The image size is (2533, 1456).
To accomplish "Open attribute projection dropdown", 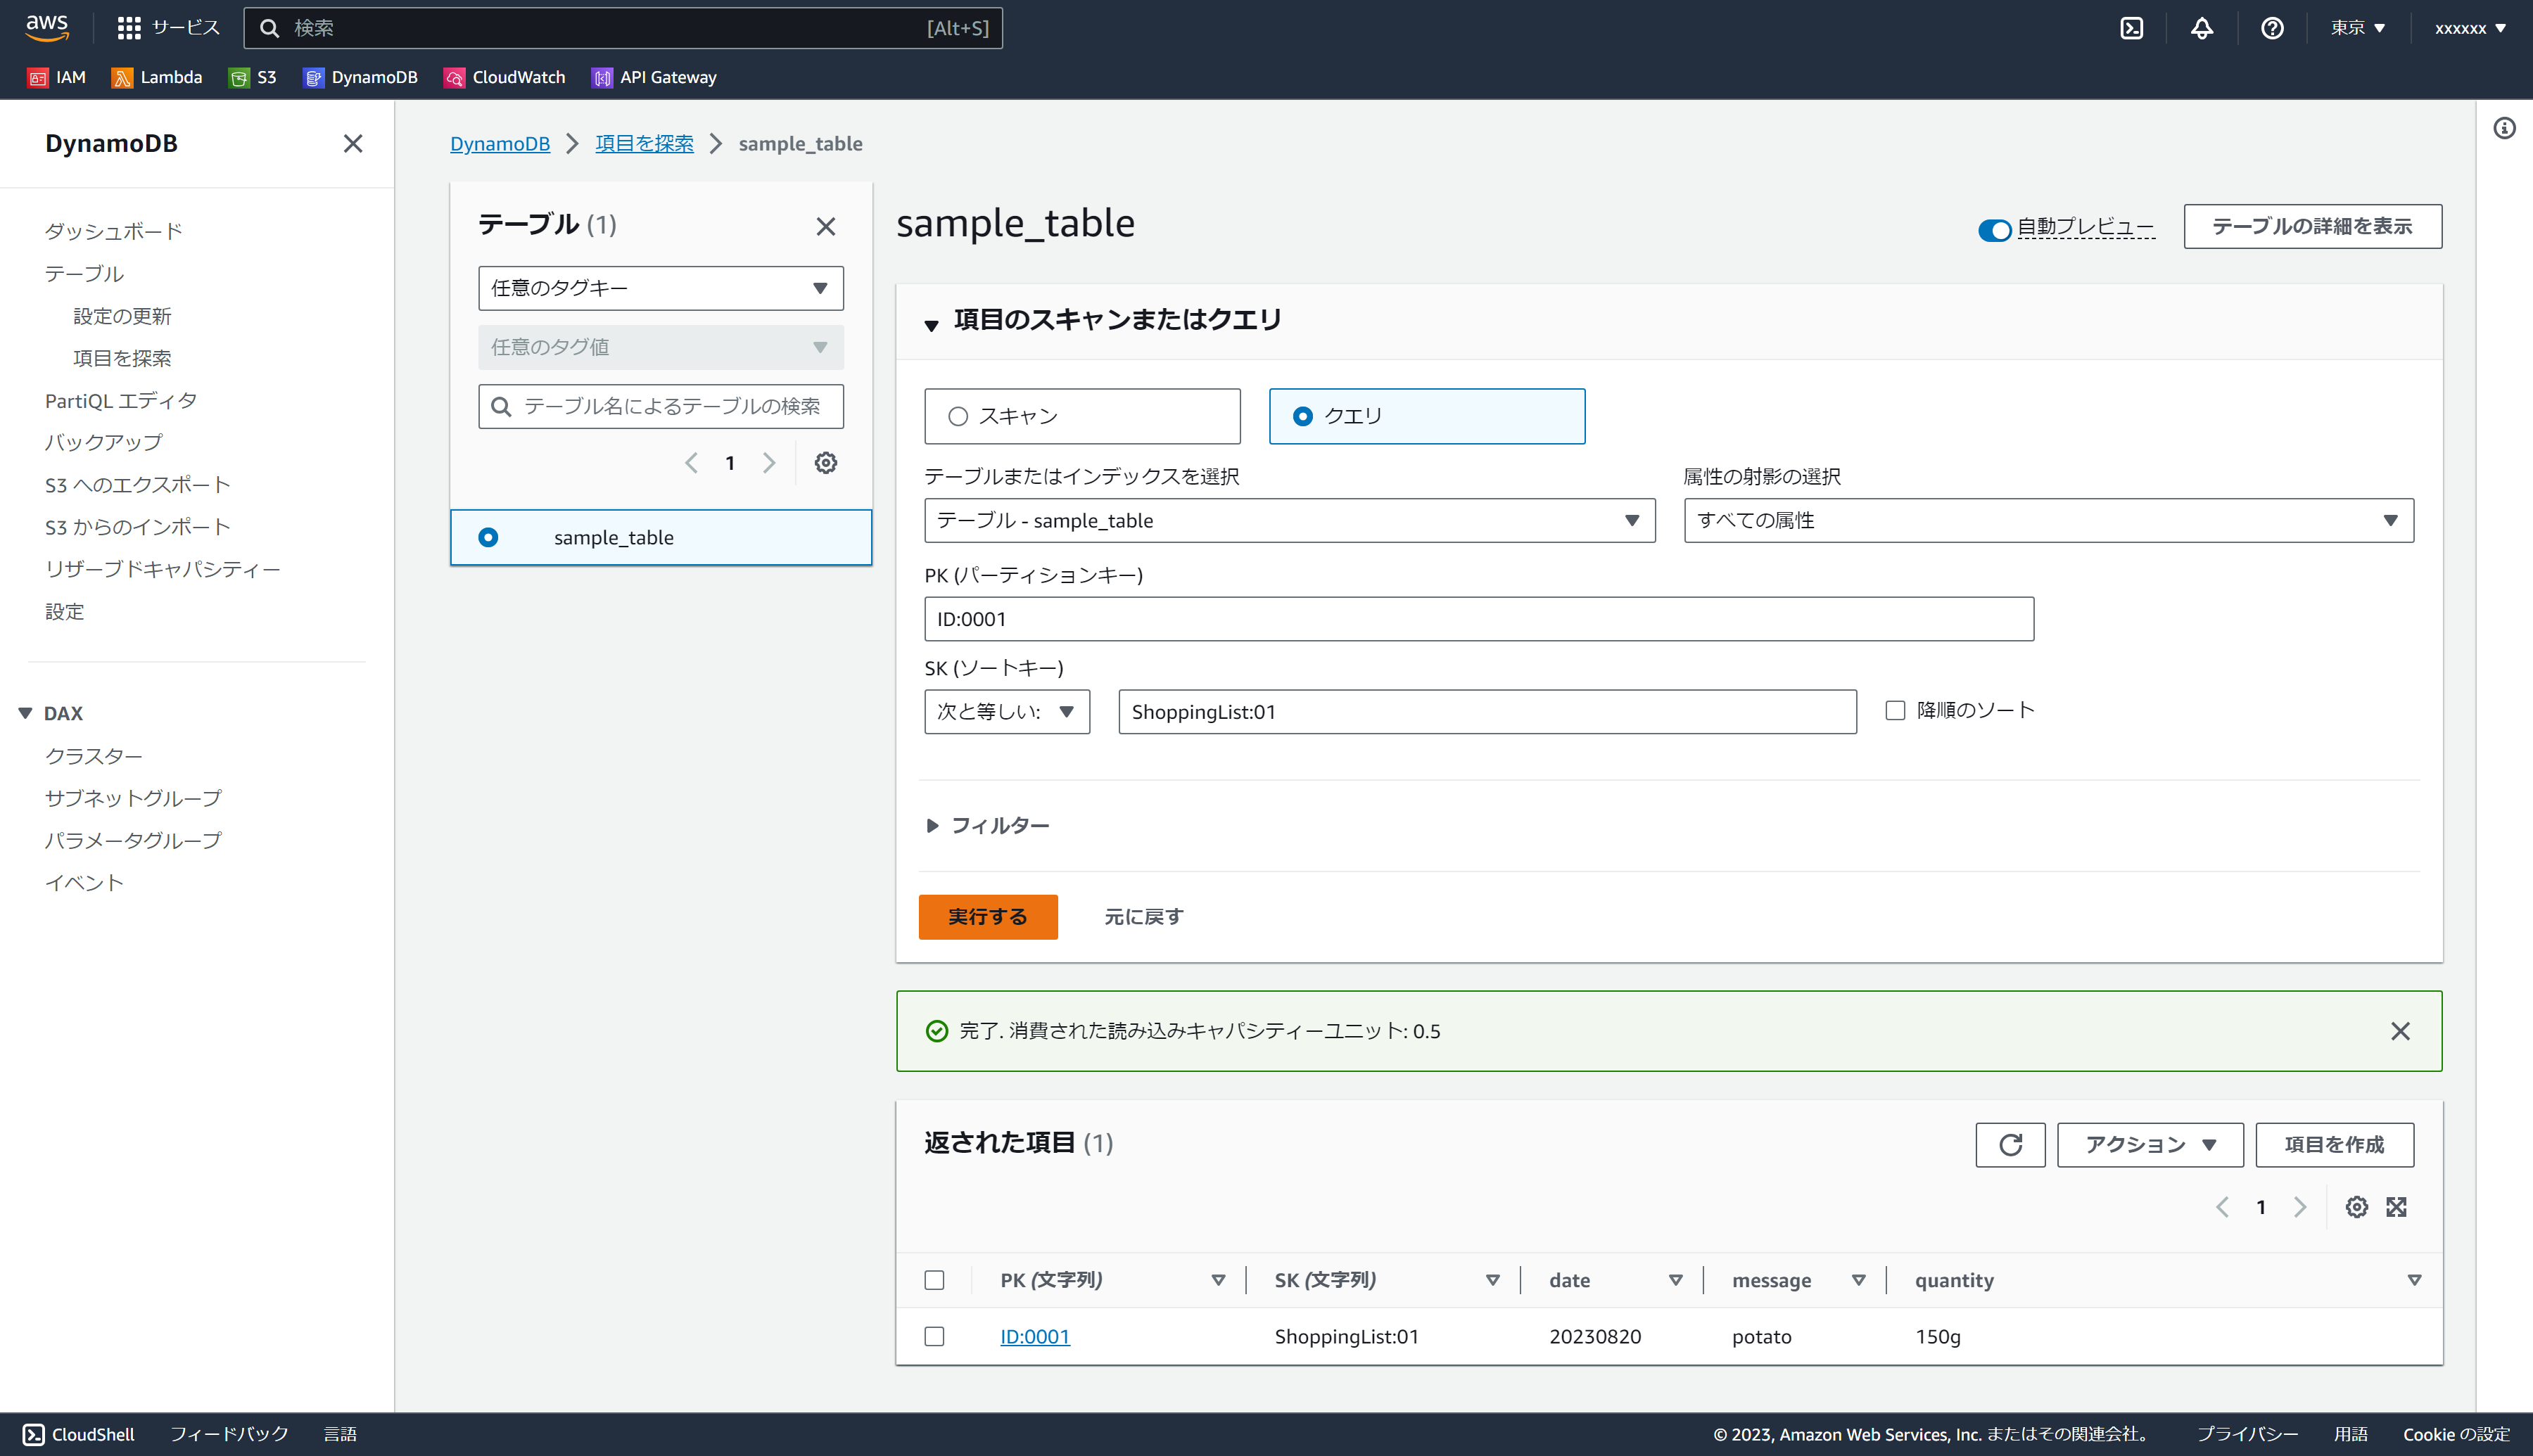I will coord(2048,520).
